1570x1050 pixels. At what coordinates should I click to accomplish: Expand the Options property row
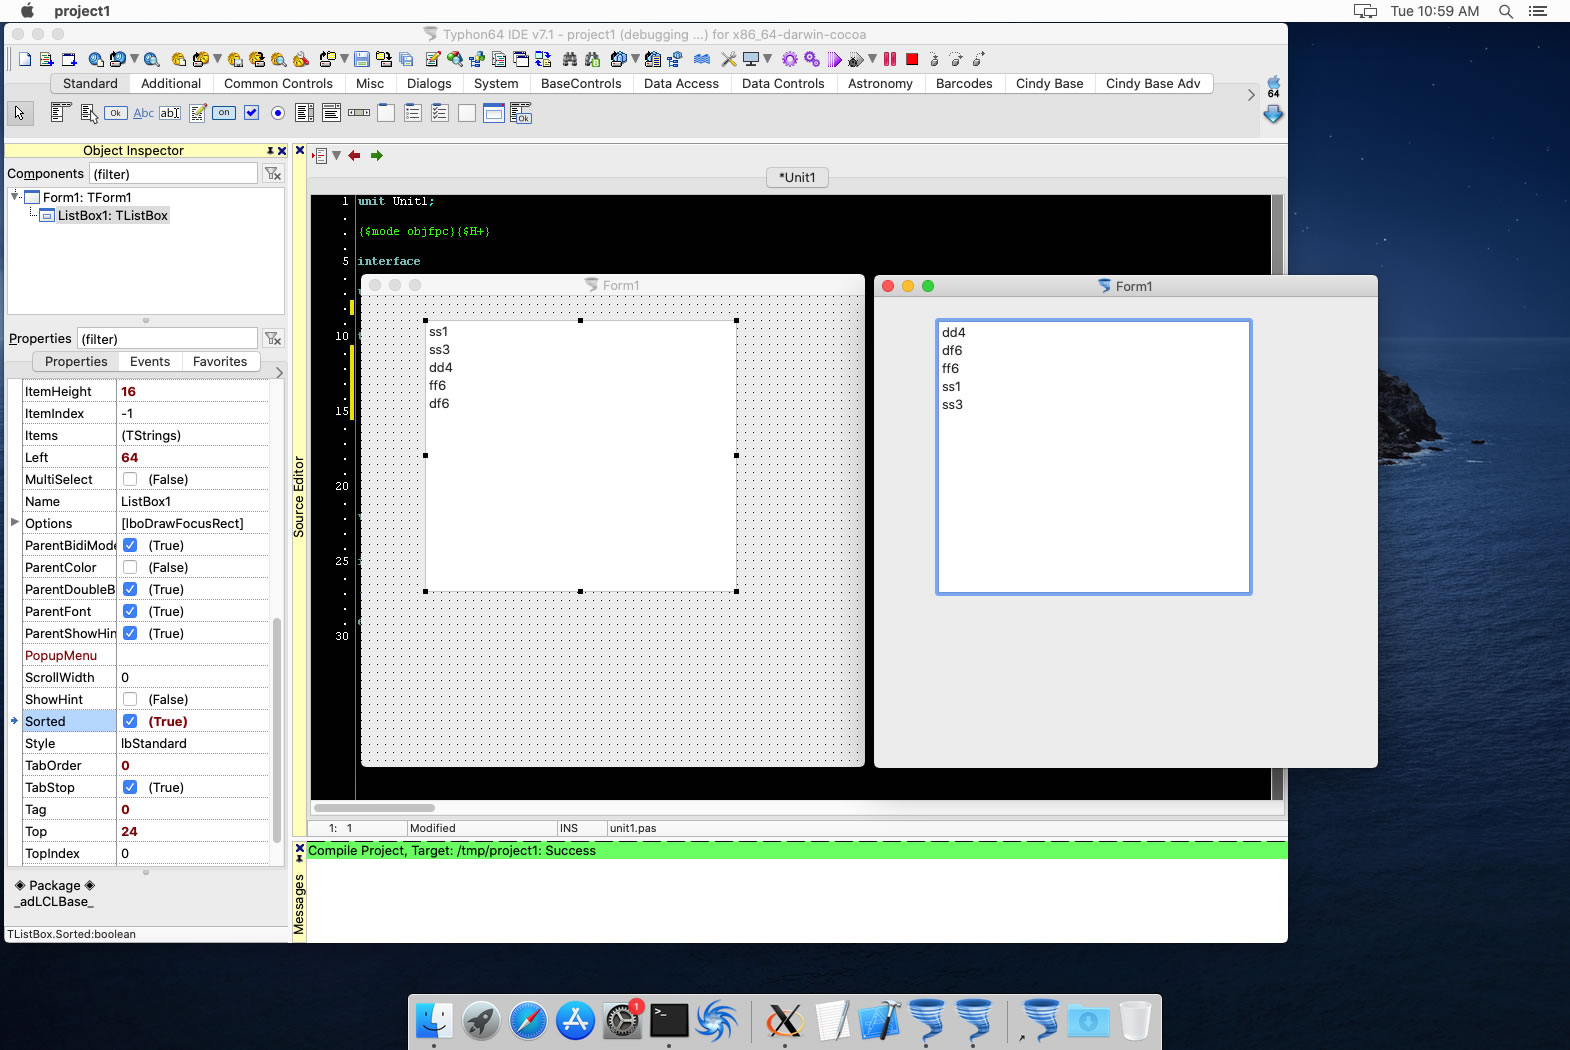(x=14, y=522)
